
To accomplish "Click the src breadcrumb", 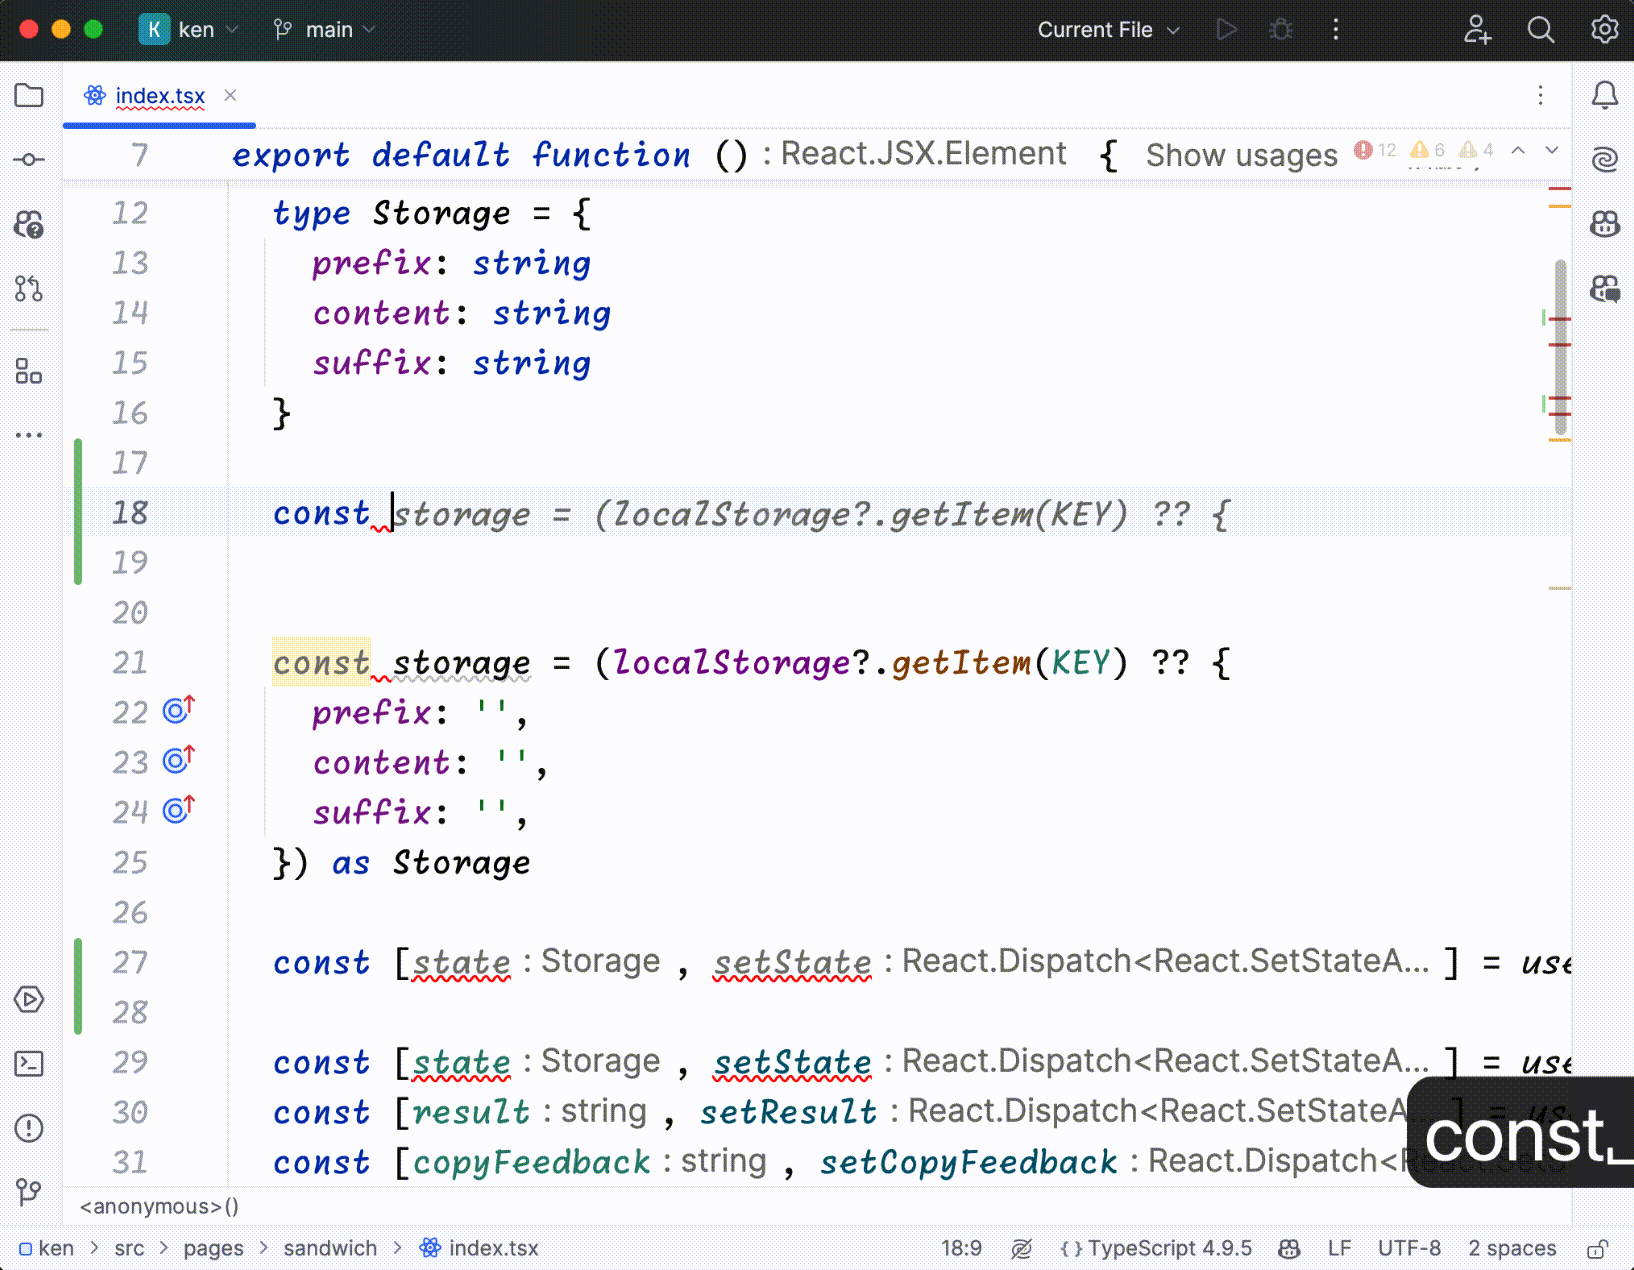I will tap(129, 1248).
